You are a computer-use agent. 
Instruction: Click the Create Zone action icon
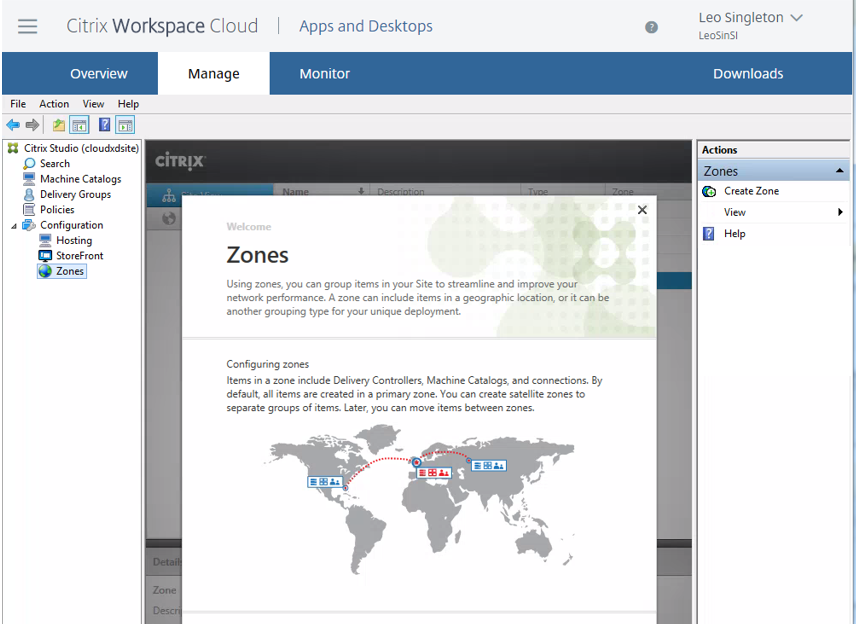709,191
